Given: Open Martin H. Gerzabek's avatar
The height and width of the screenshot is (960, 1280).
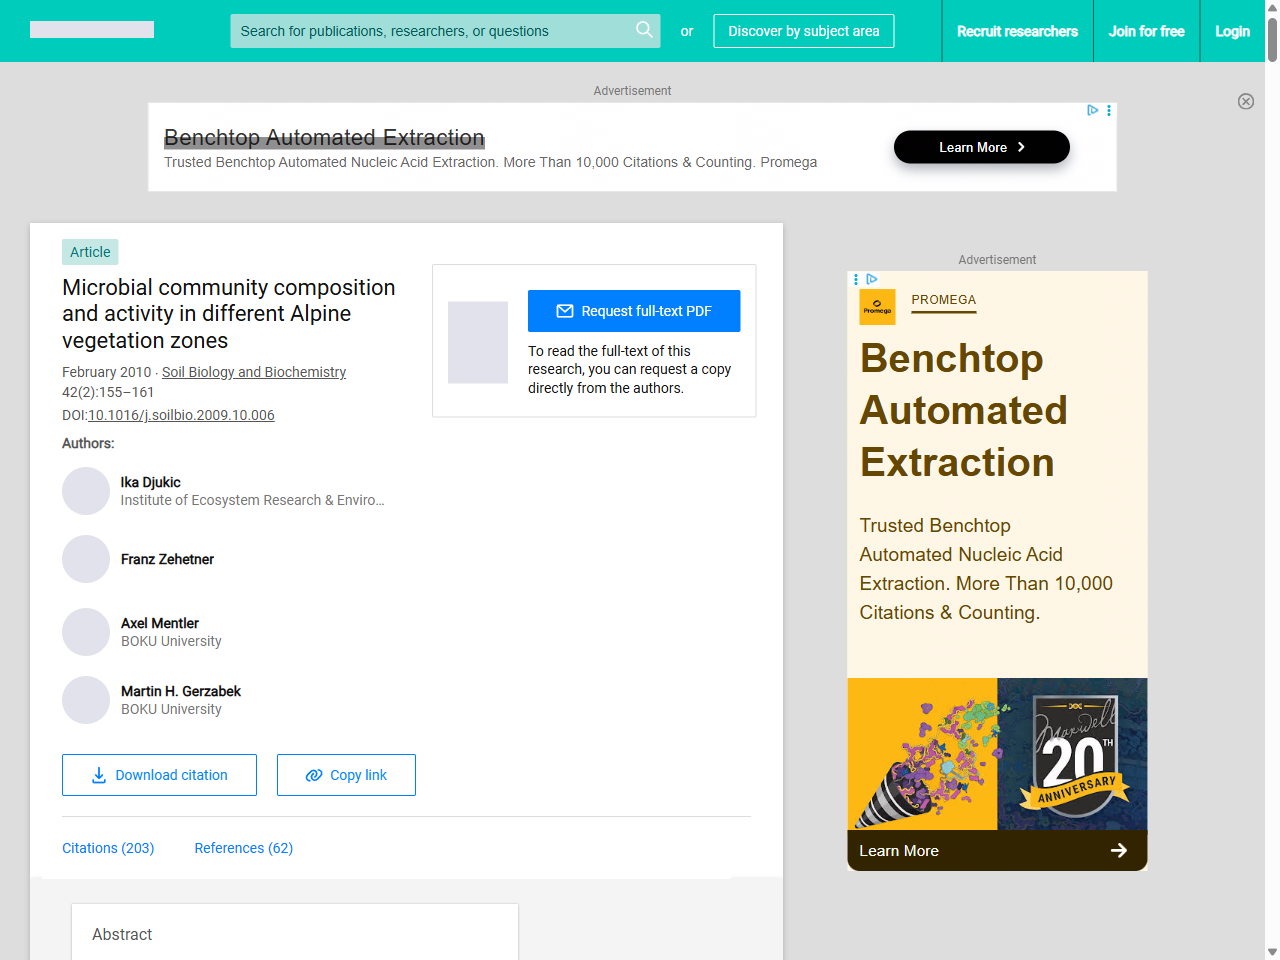Looking at the screenshot, I should point(86,700).
